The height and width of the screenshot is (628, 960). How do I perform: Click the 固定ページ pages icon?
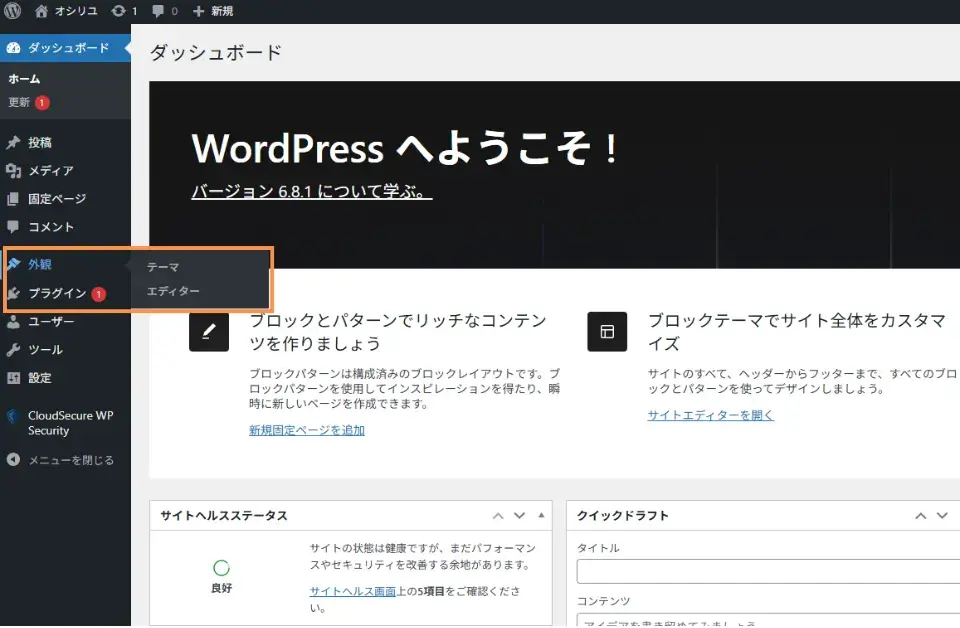point(13,199)
